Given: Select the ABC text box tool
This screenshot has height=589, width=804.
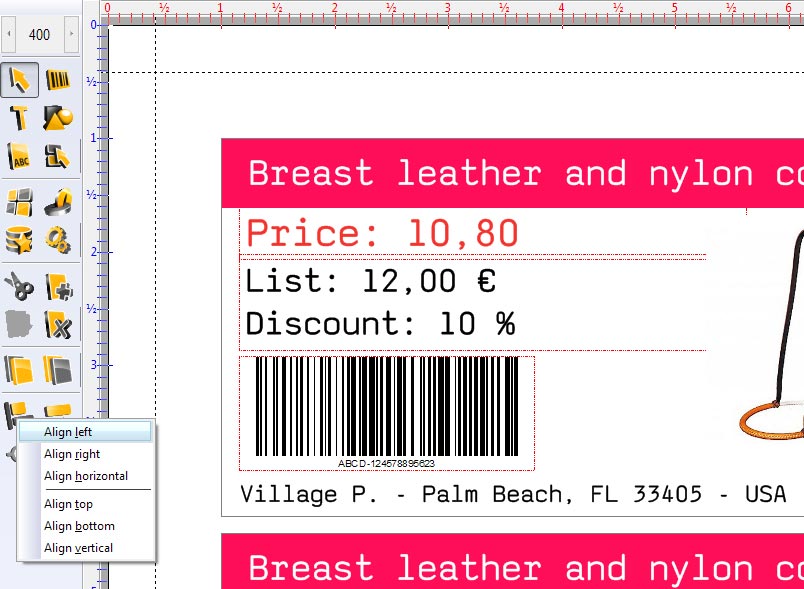Looking at the screenshot, I should 19,156.
